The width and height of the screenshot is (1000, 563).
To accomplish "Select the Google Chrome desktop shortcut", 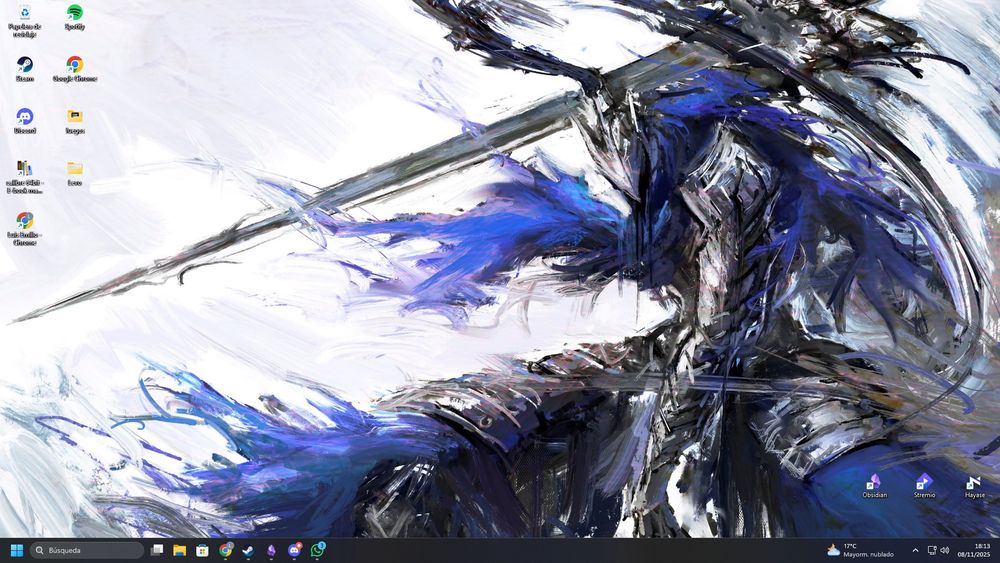I will click(x=75, y=69).
